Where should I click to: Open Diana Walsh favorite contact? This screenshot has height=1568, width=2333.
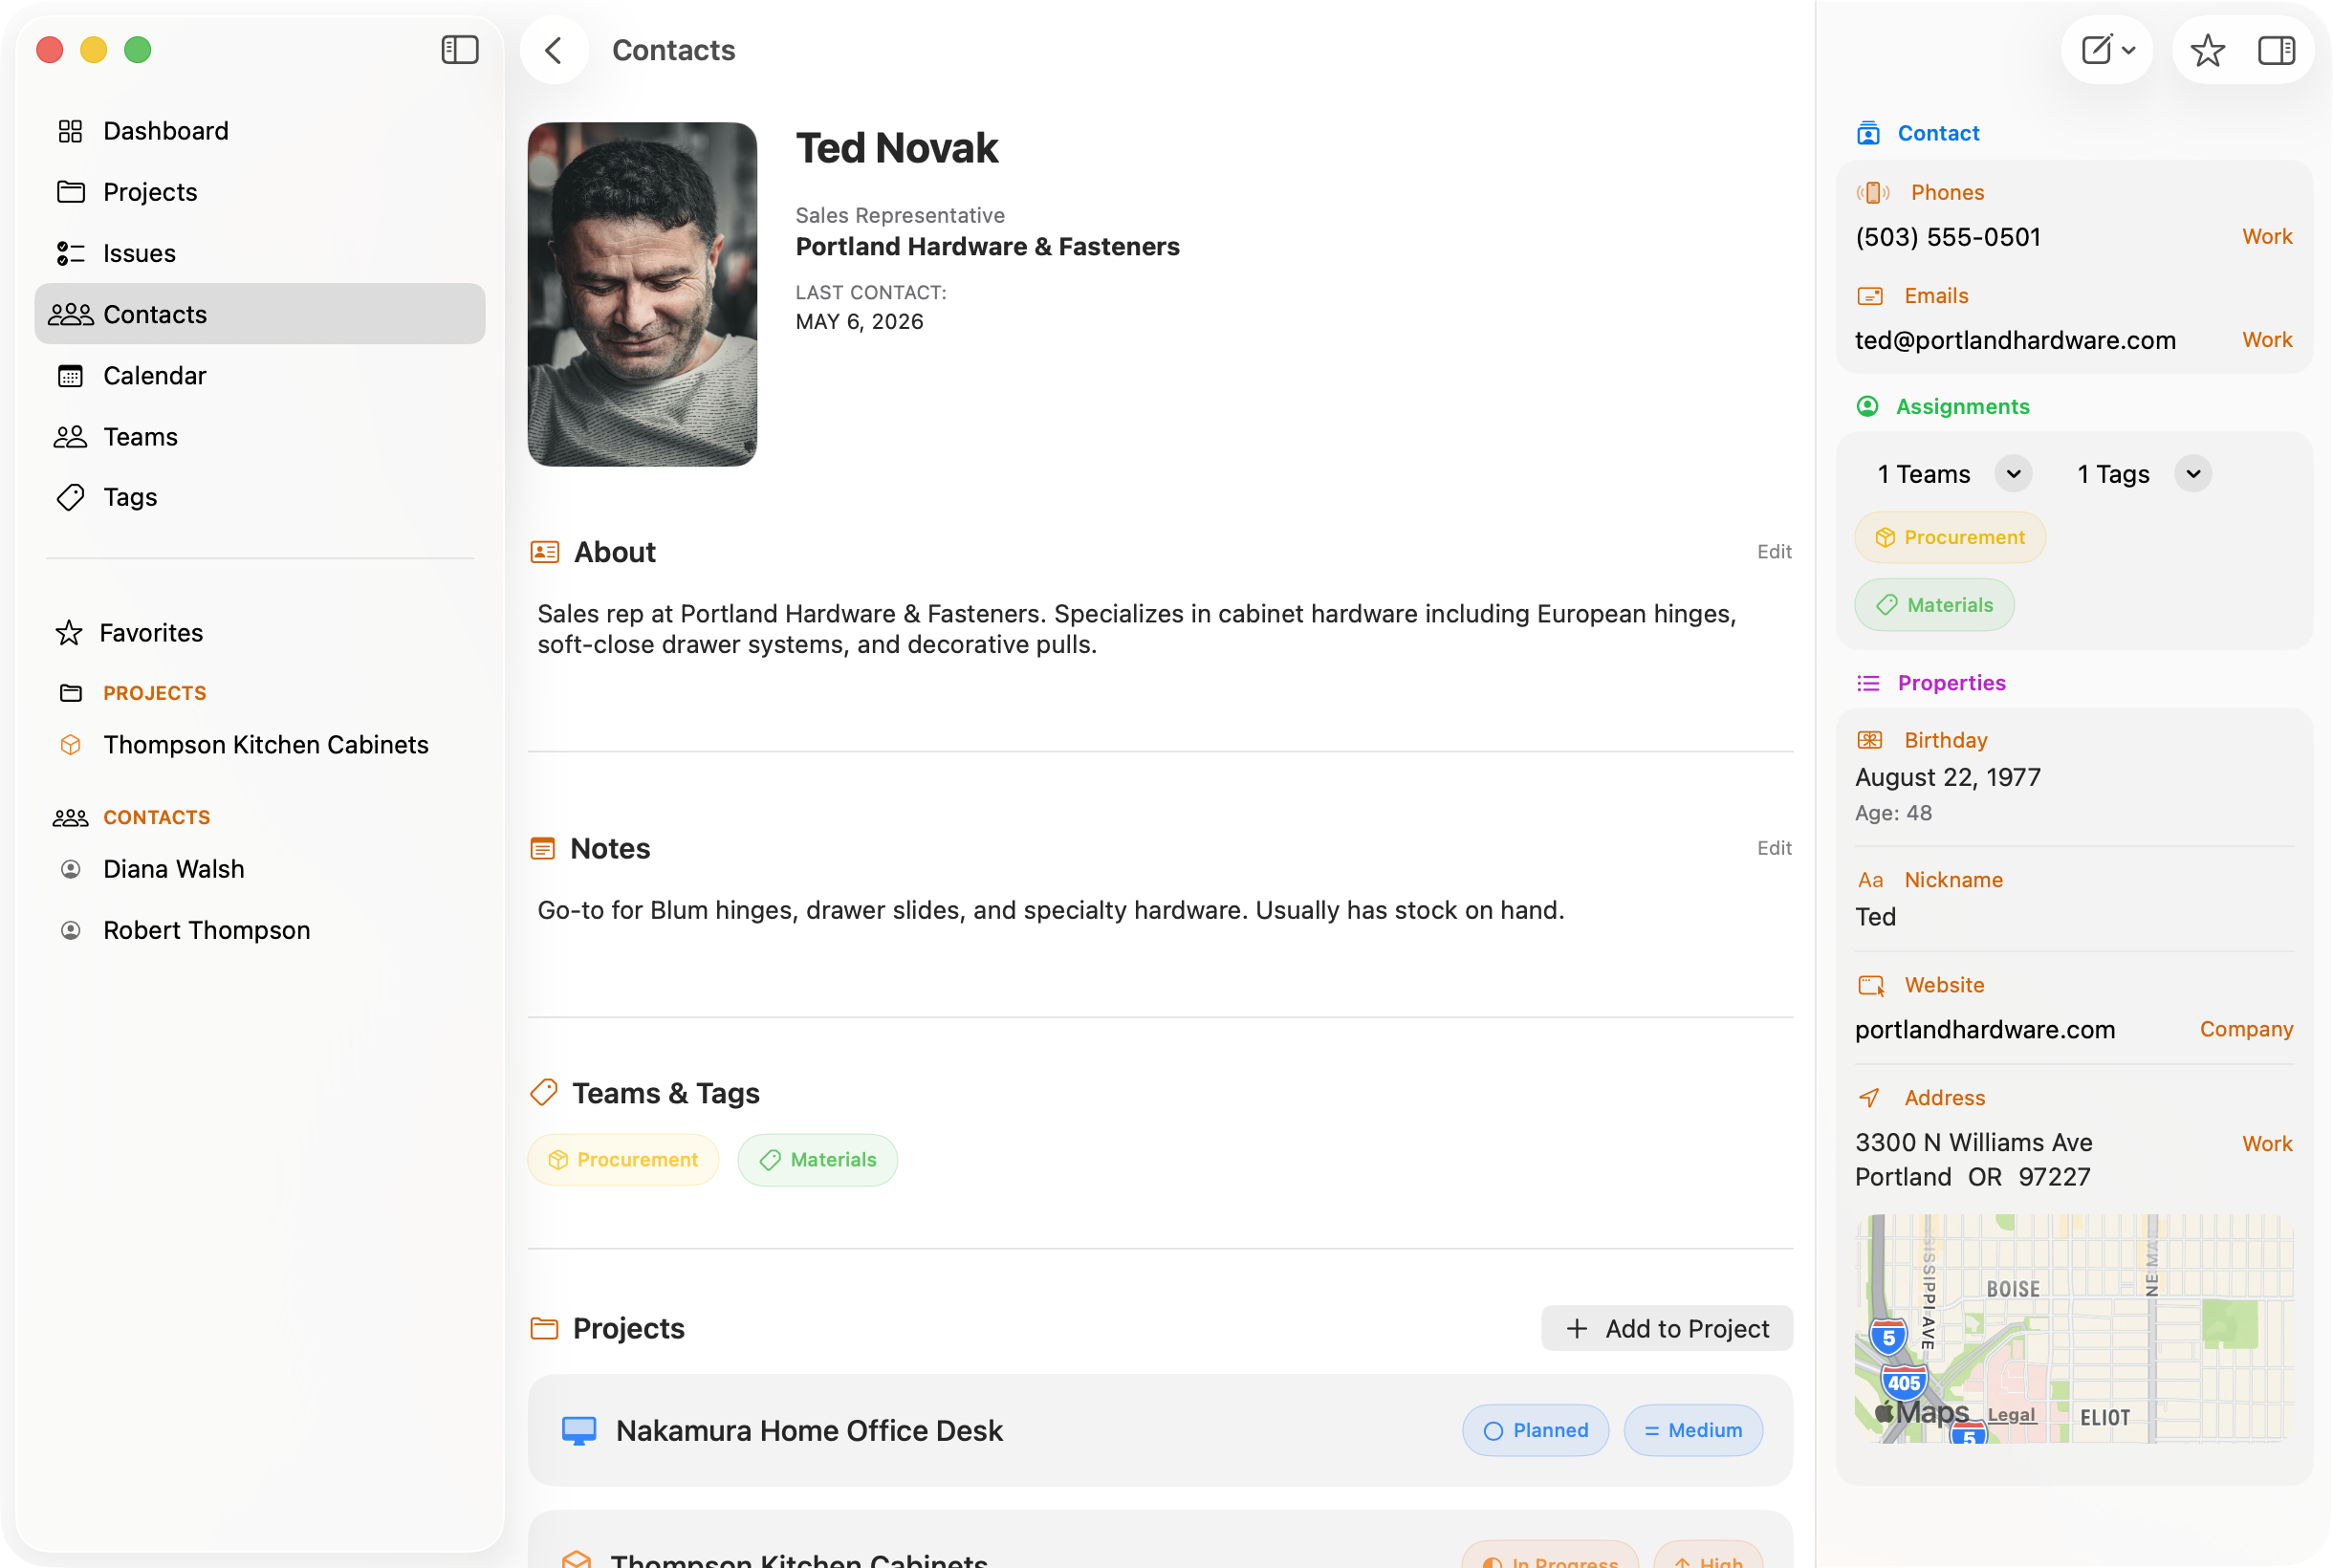click(x=260, y=869)
